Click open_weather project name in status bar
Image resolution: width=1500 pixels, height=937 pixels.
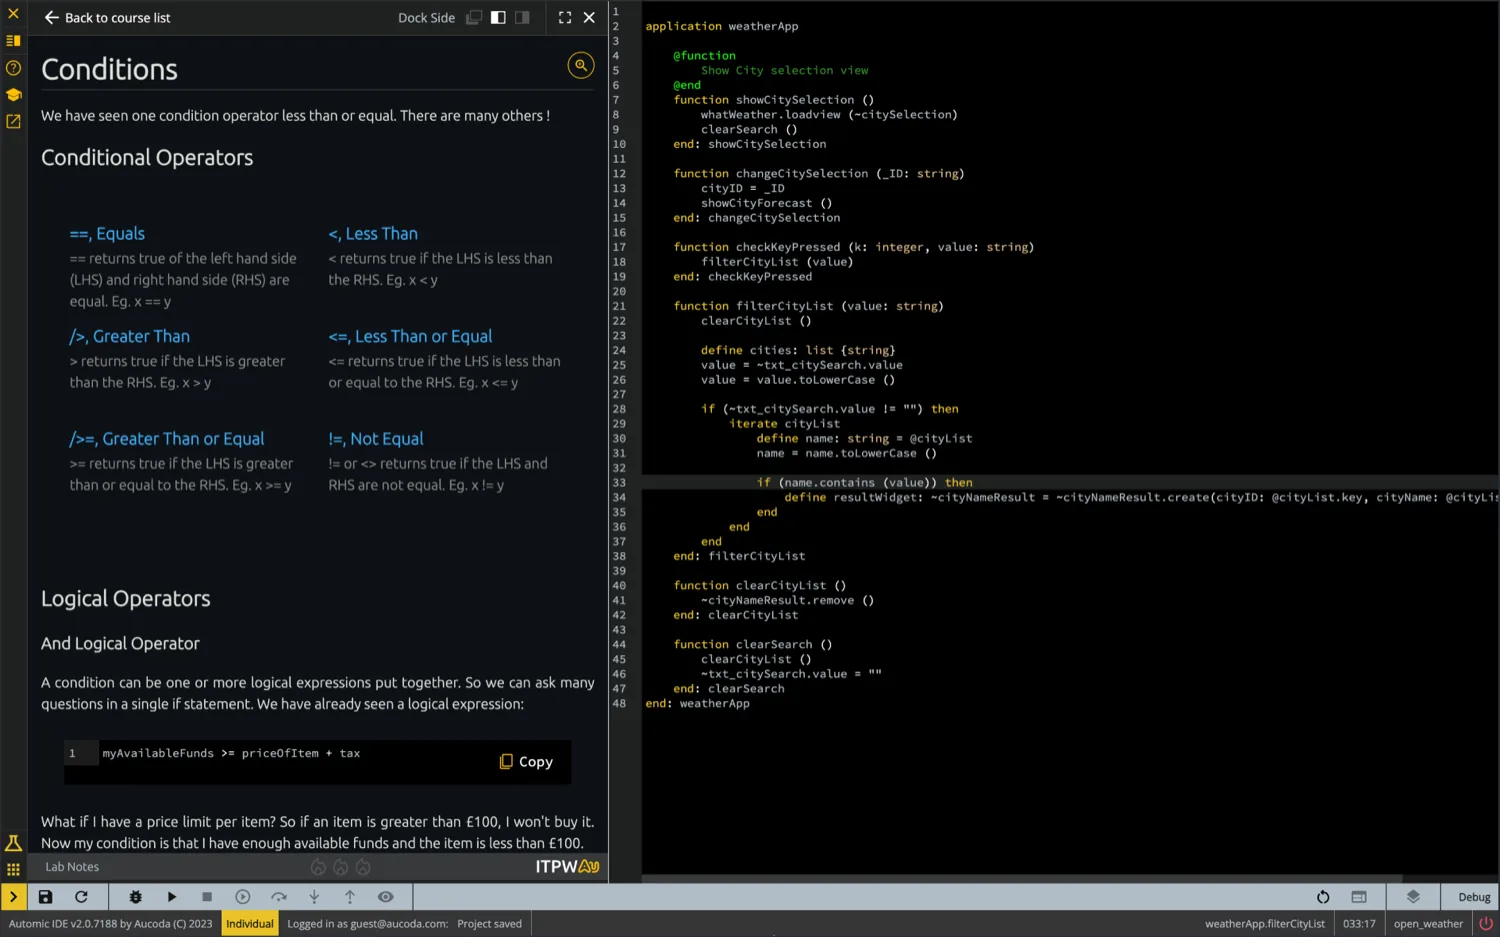click(1428, 924)
